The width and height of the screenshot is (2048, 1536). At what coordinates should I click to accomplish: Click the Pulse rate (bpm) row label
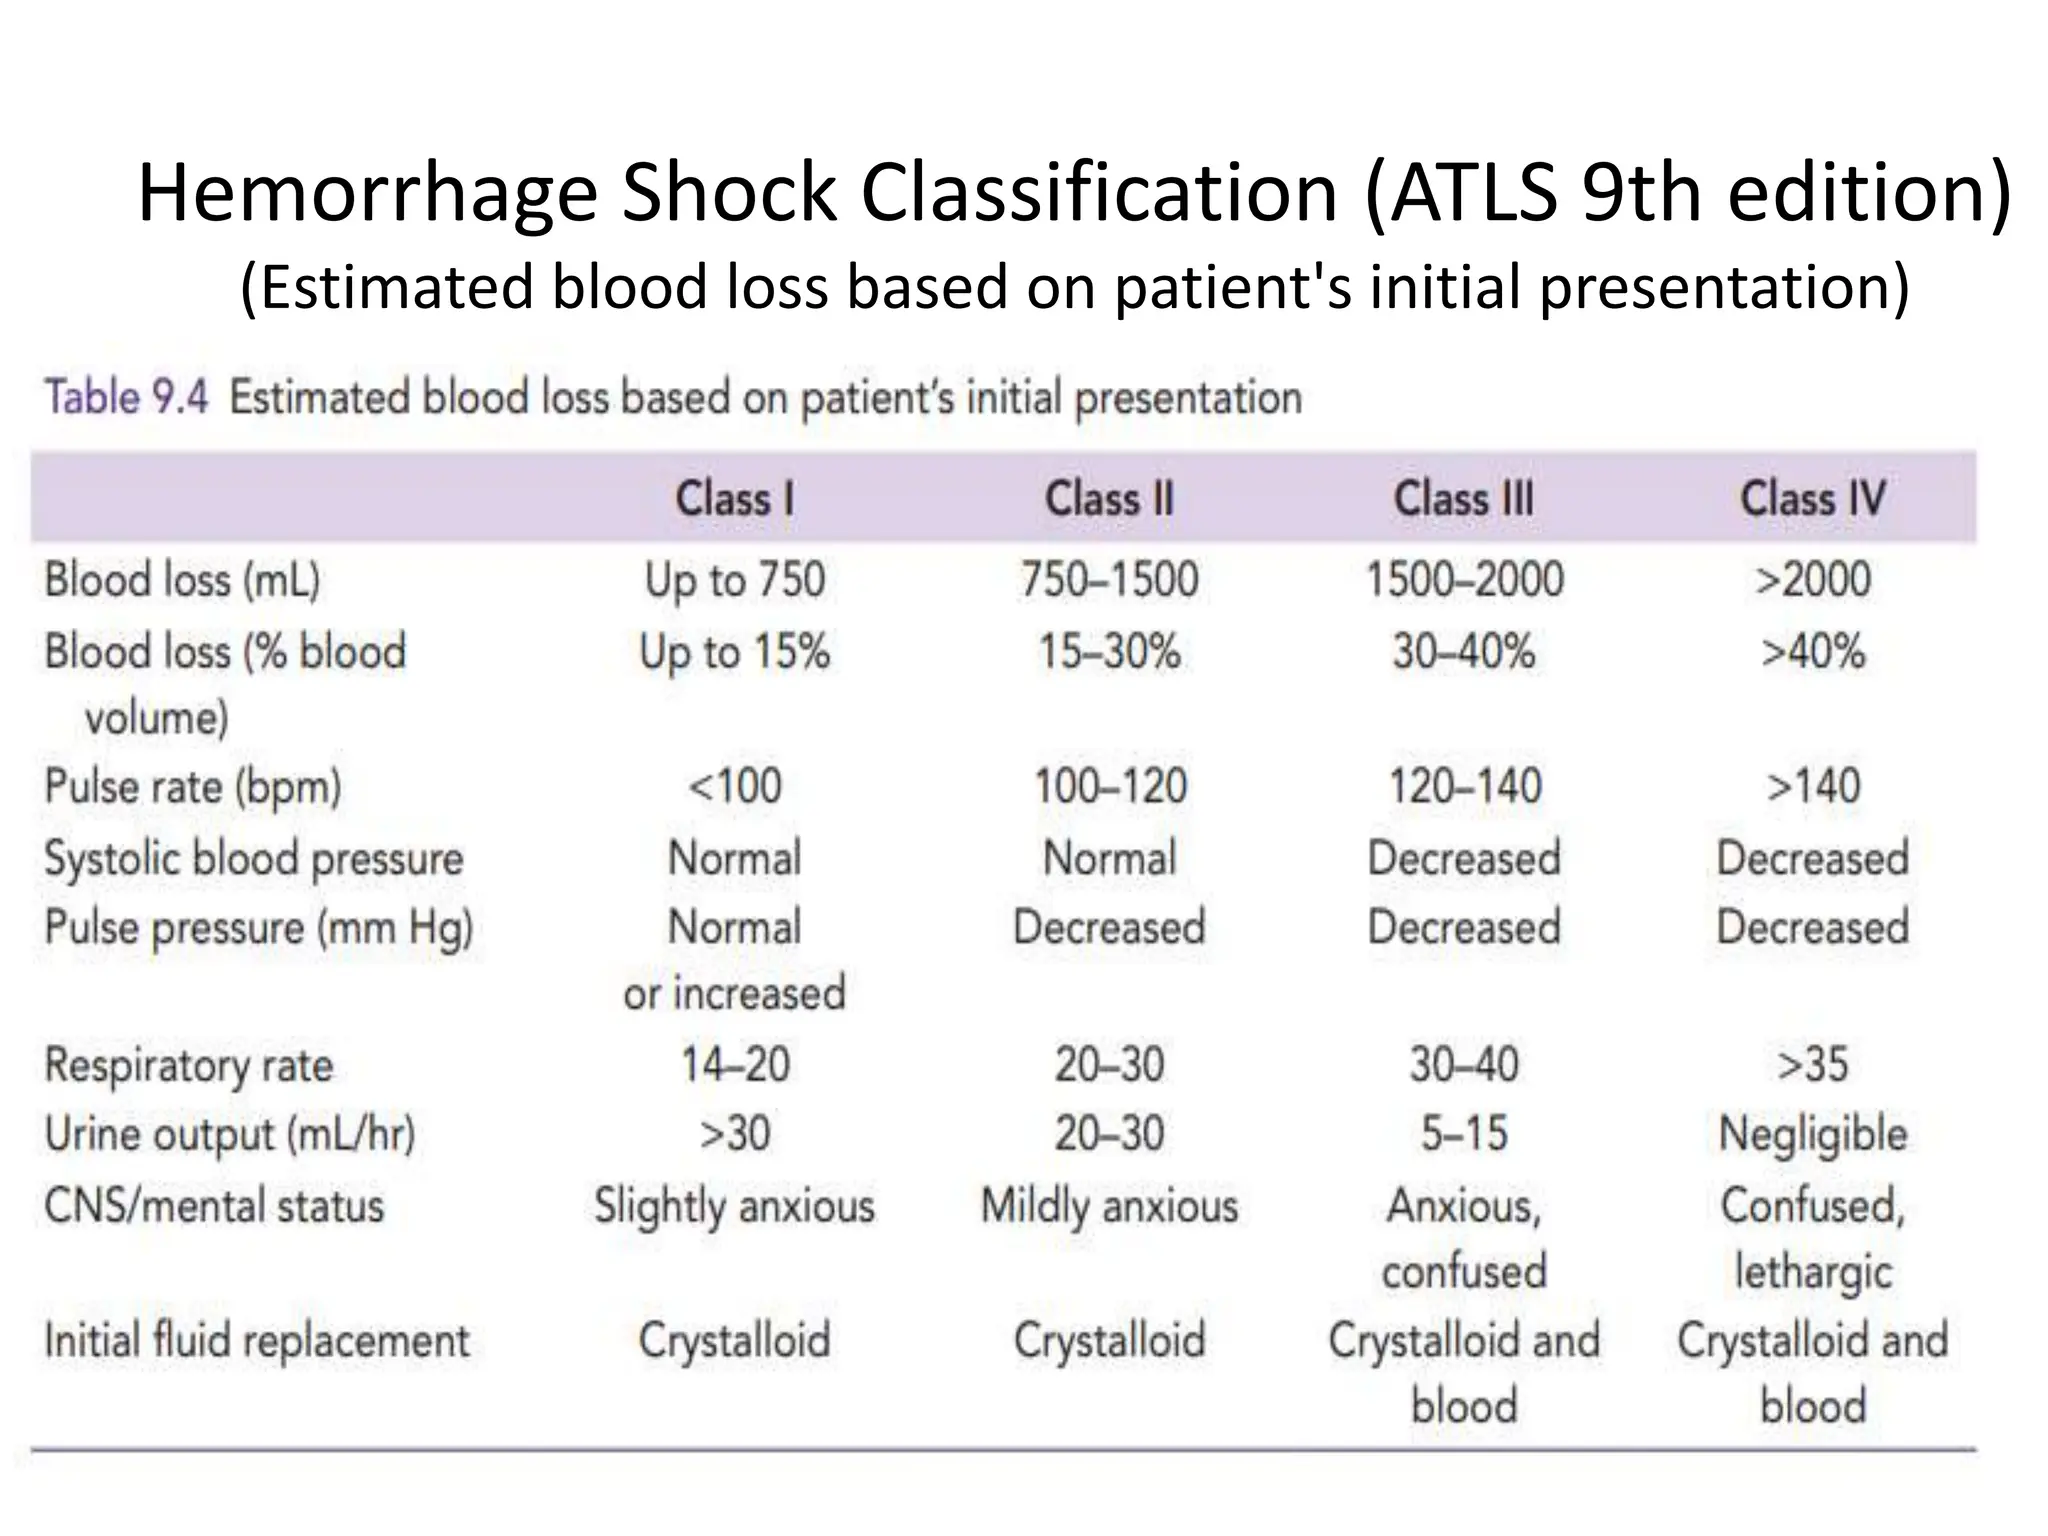coord(193,787)
